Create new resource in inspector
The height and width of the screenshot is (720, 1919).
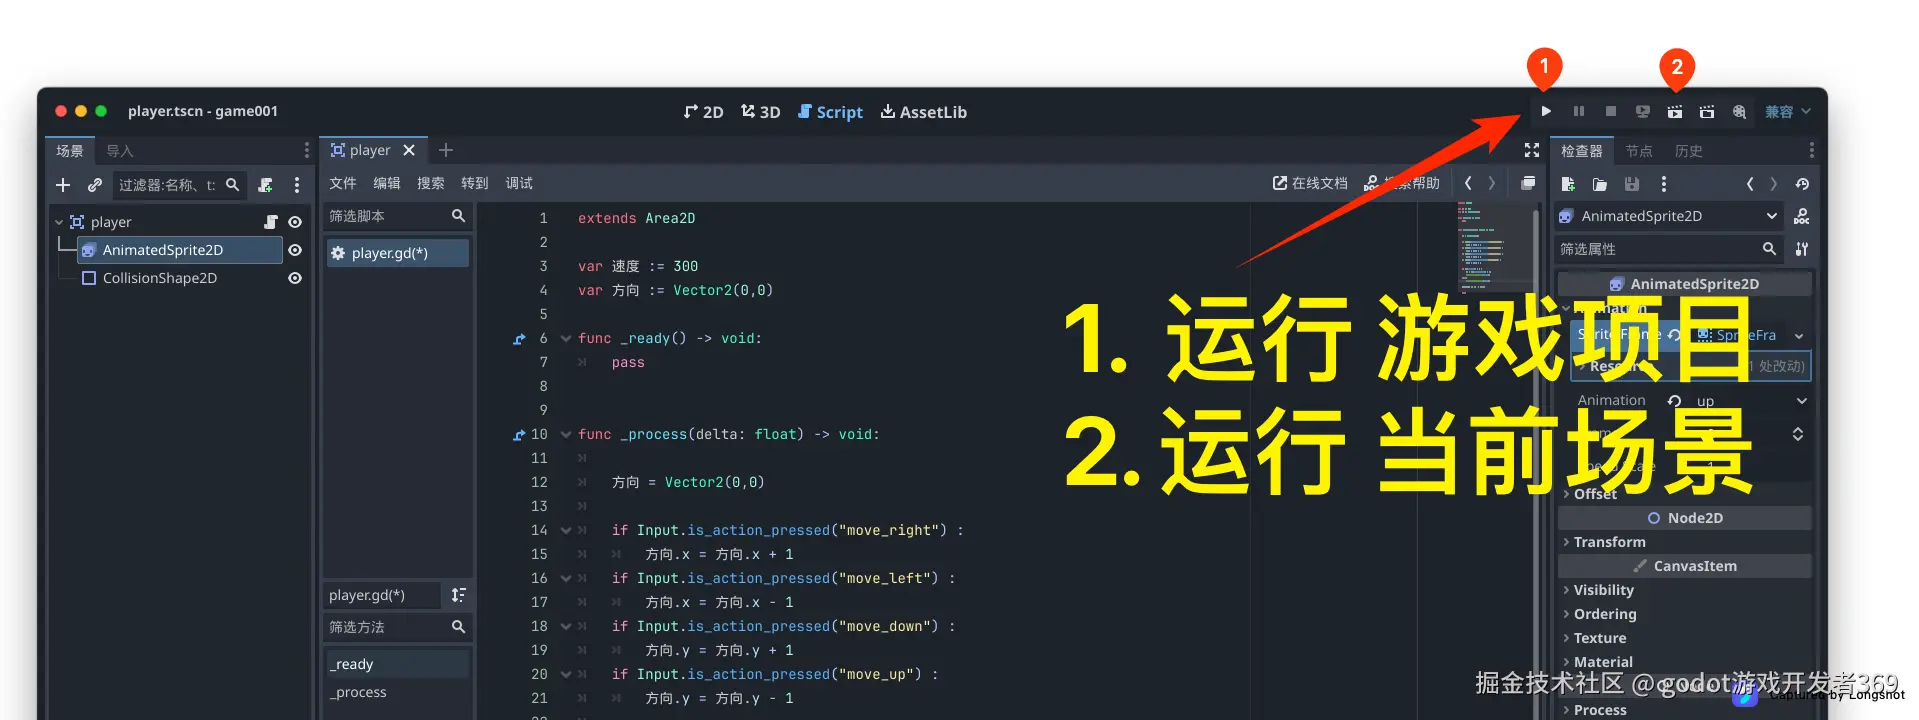tap(1568, 184)
